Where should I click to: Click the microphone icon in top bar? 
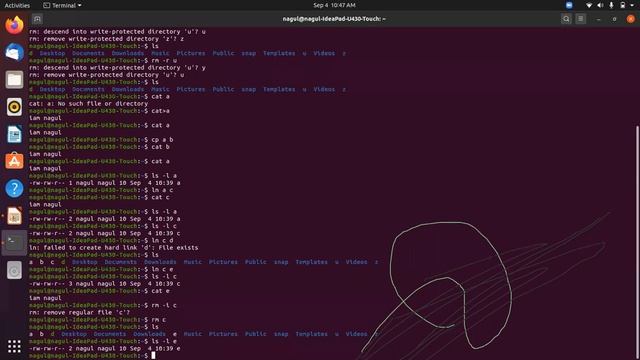coord(611,5)
